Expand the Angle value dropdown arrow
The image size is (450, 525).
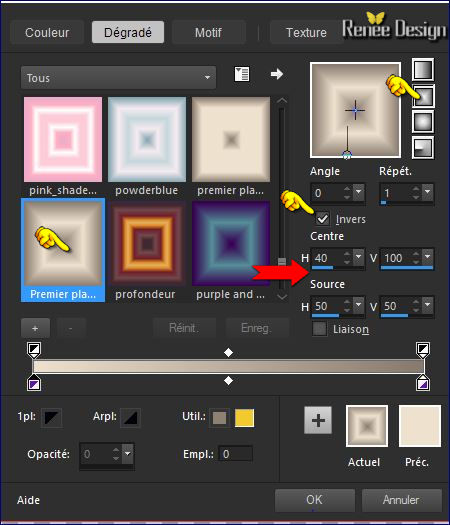359,192
